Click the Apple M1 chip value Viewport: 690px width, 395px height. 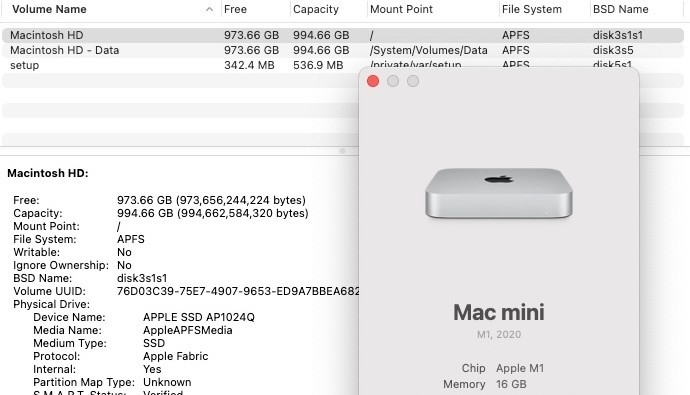point(520,368)
